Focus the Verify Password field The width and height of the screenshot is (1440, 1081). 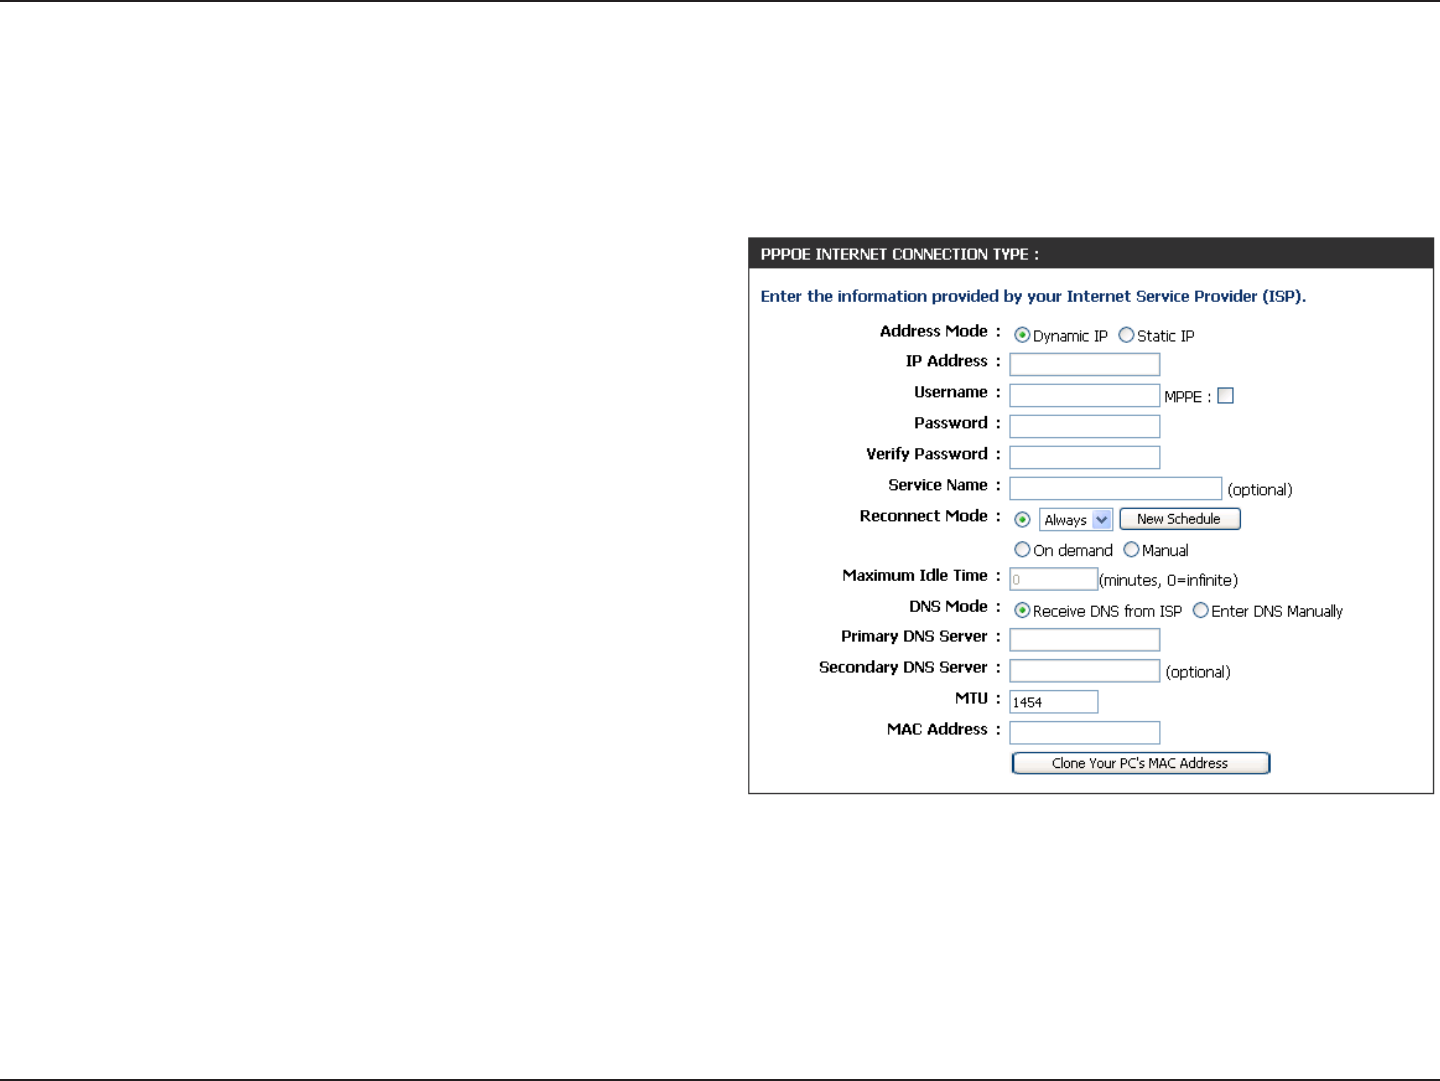click(1085, 457)
